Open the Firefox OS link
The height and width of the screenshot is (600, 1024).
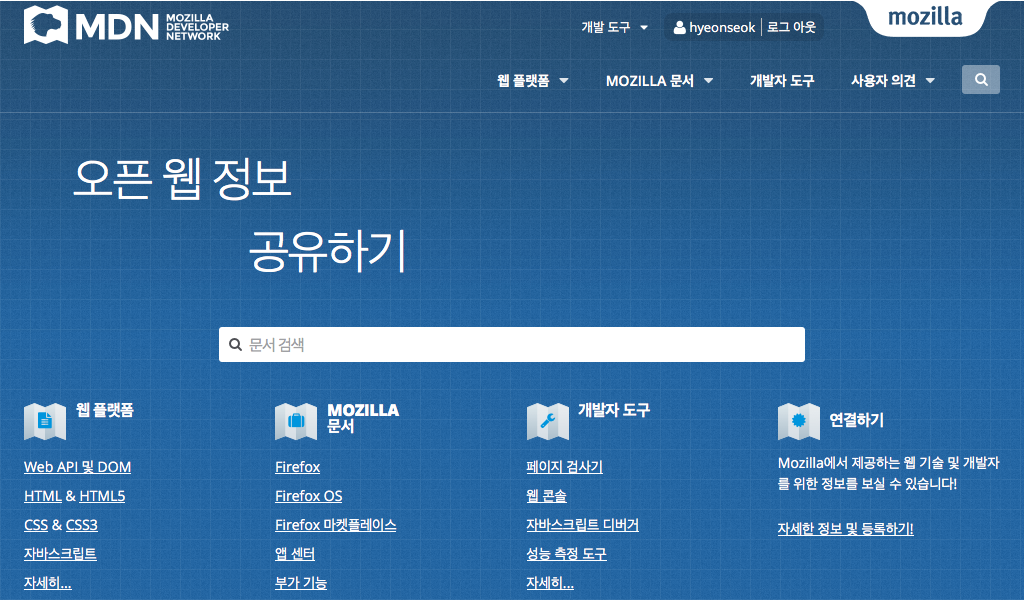(309, 496)
